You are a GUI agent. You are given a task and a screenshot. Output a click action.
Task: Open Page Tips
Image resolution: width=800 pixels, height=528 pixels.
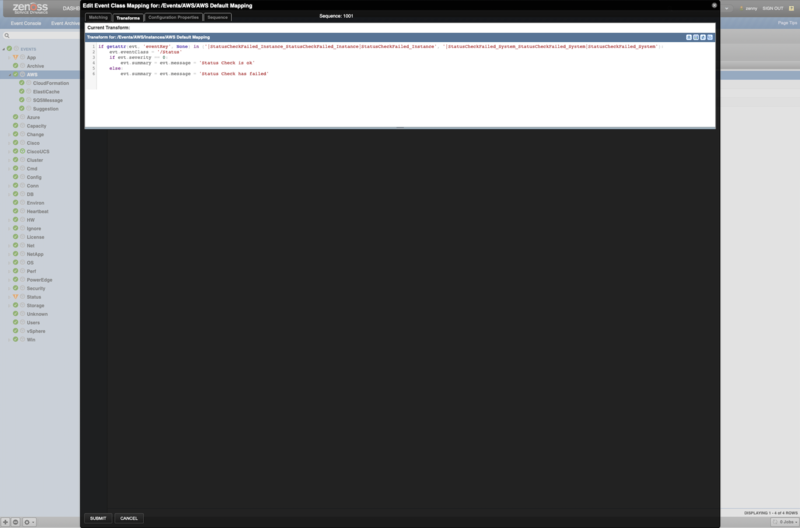pos(787,23)
